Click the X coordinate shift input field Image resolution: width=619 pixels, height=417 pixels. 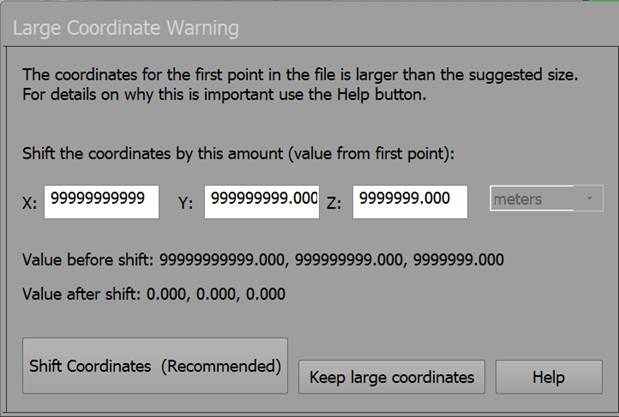(x=101, y=200)
